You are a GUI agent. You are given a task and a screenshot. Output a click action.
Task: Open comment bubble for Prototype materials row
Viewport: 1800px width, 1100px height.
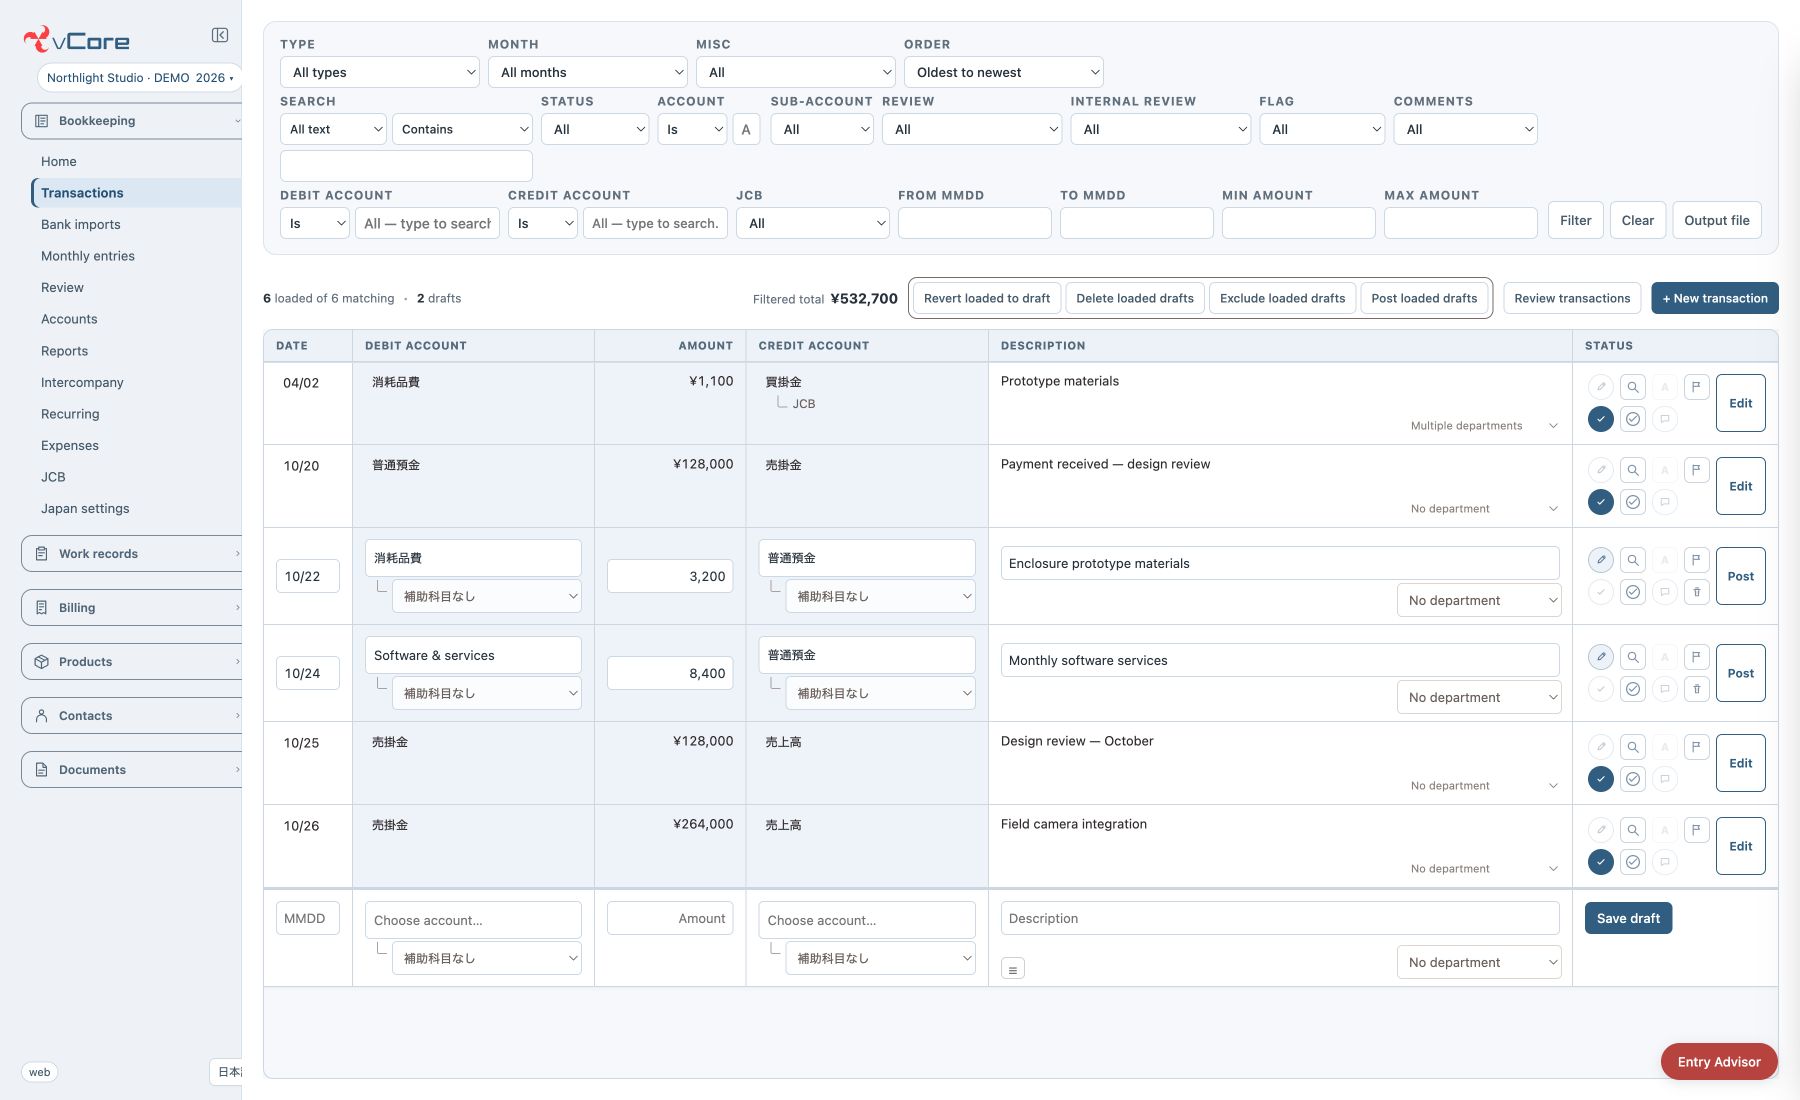click(1664, 419)
